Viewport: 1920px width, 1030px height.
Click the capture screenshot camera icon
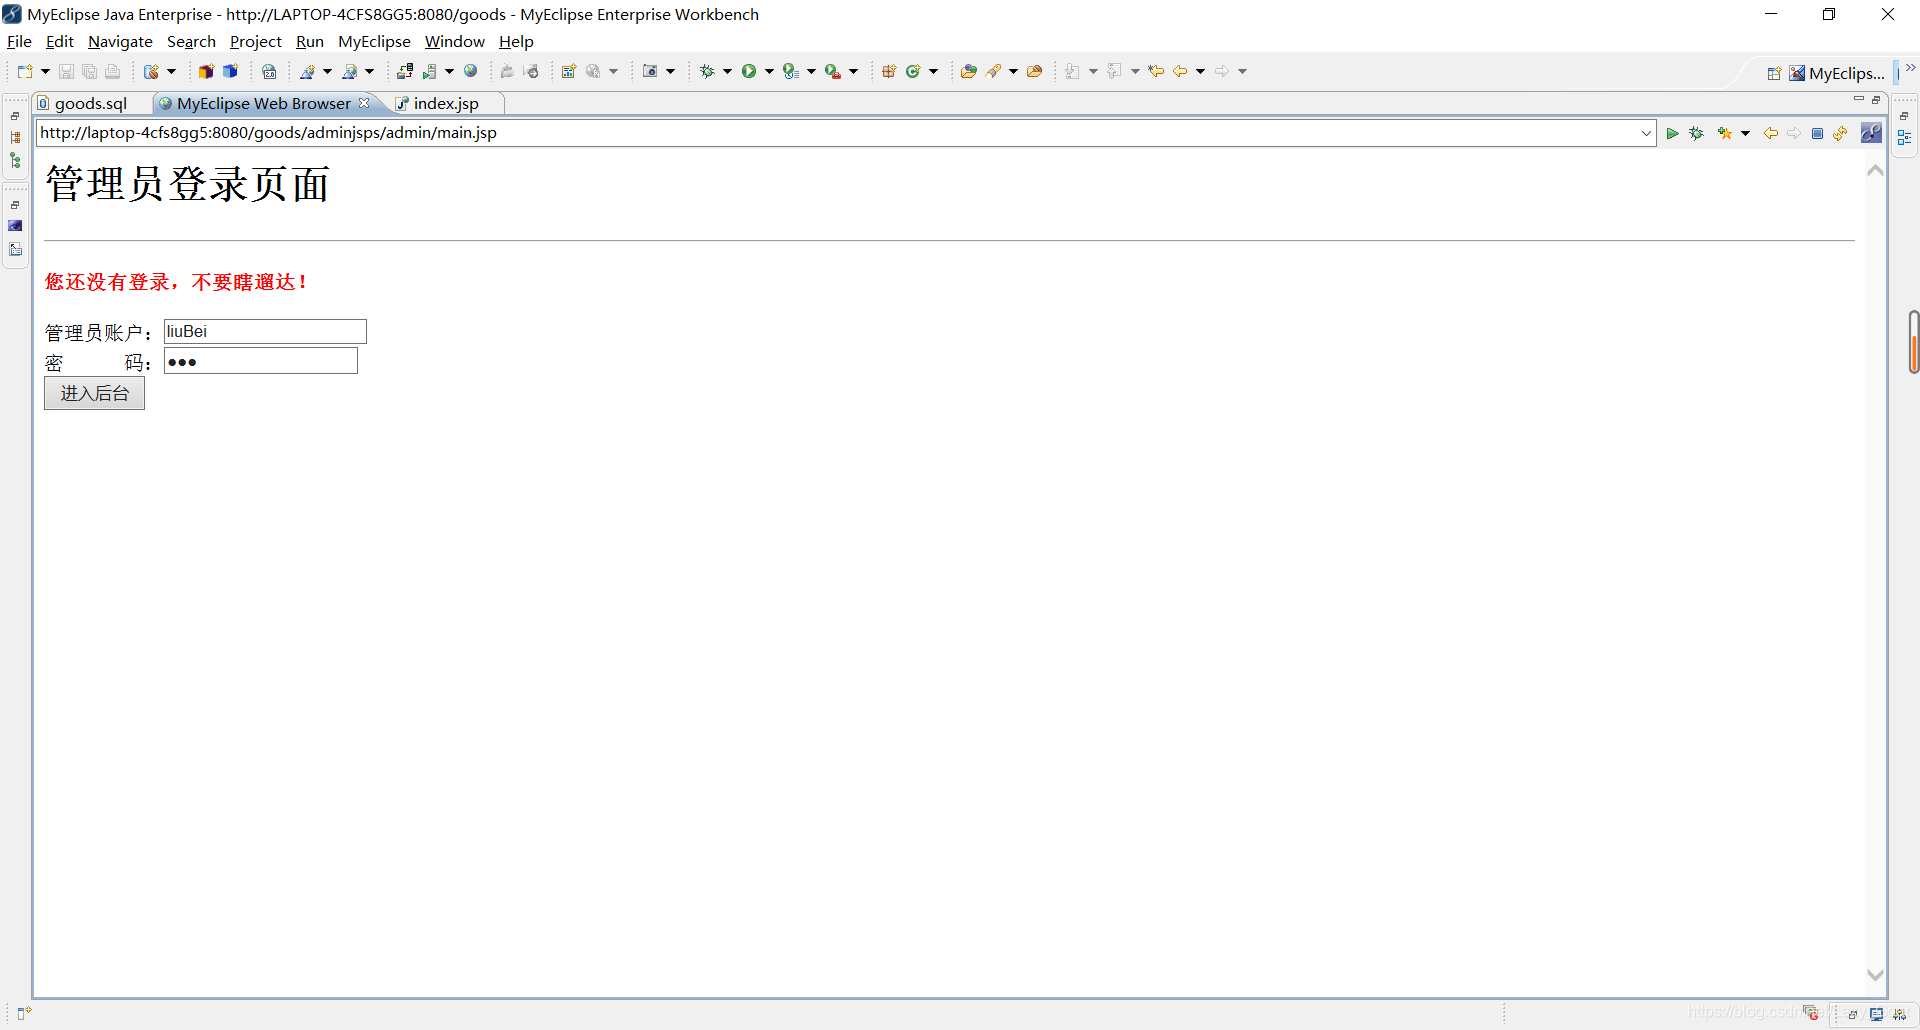[650, 71]
